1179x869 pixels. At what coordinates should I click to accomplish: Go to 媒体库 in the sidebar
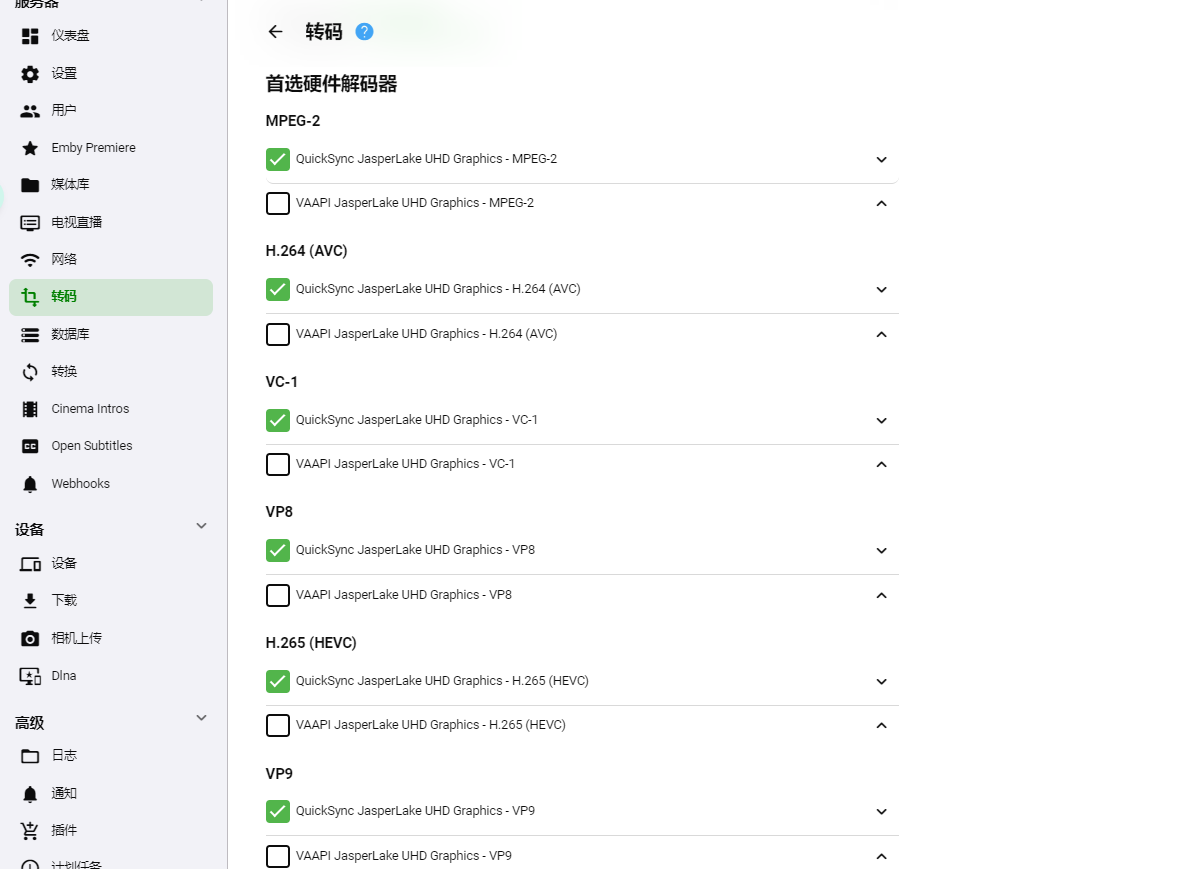coord(70,185)
